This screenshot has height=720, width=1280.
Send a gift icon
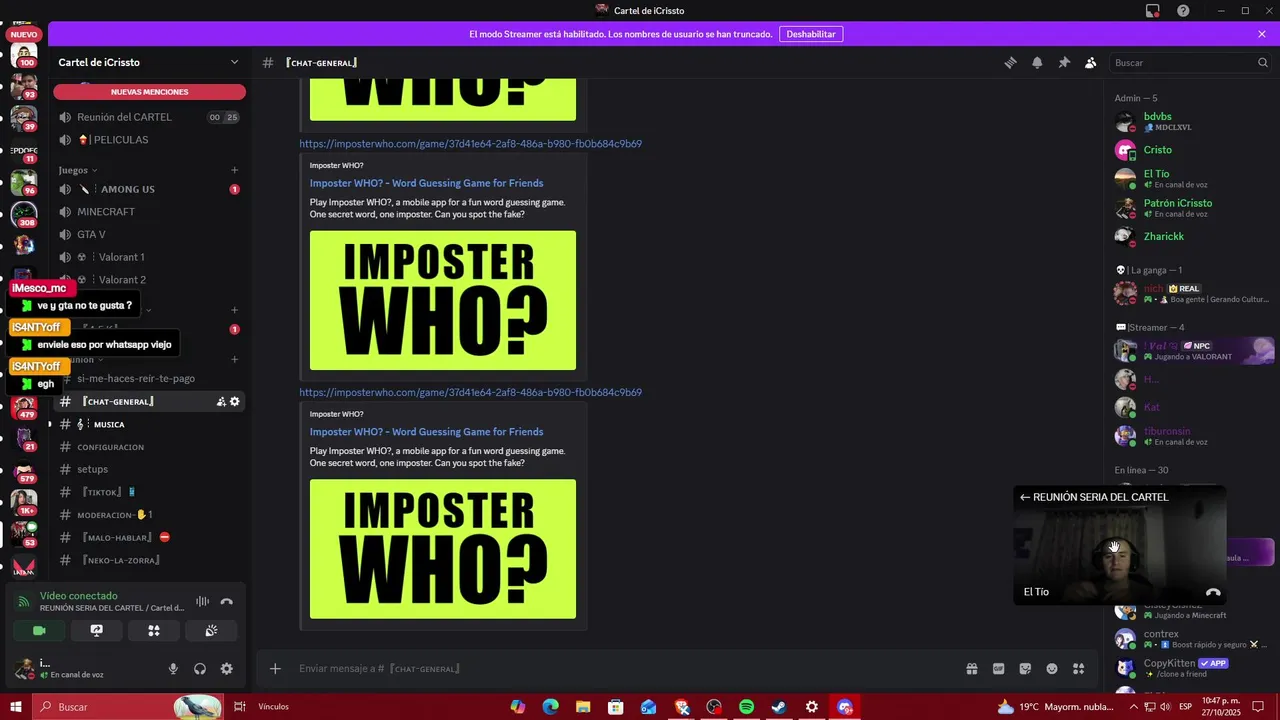(x=971, y=669)
